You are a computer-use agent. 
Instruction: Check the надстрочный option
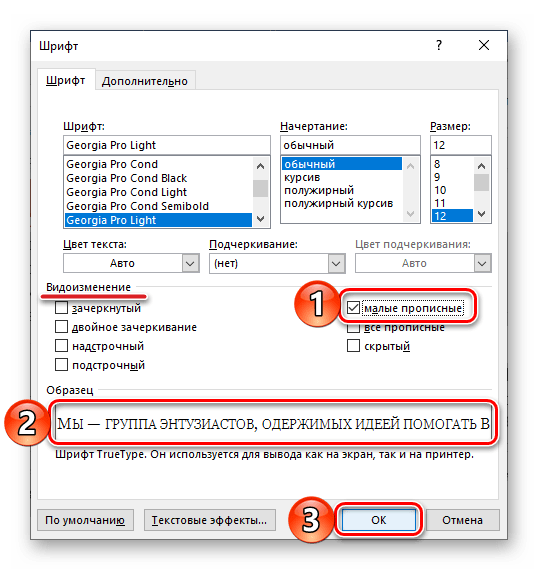tap(61, 346)
